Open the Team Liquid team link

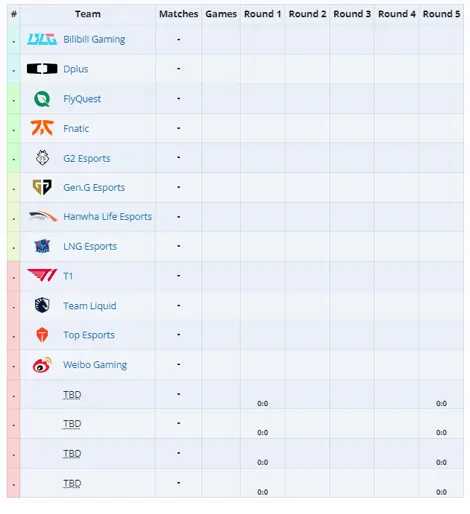click(x=90, y=306)
